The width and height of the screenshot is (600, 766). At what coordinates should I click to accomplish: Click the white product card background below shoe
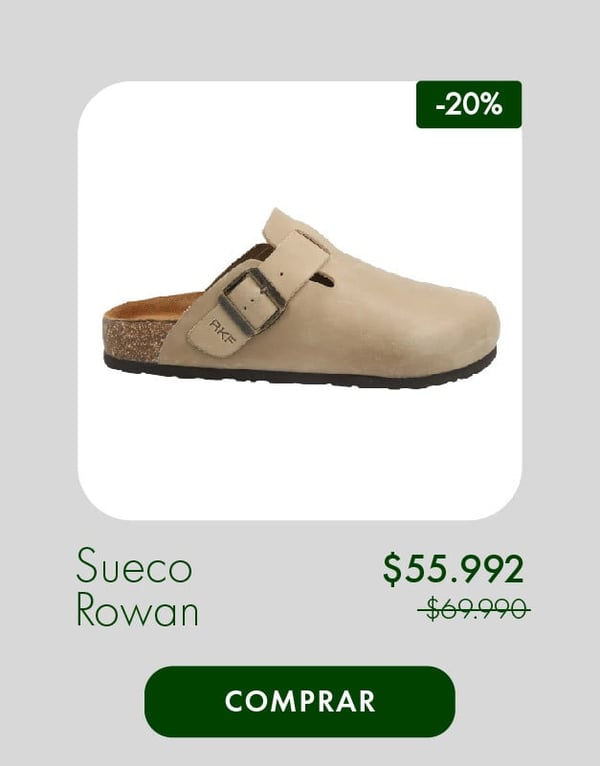click(300, 452)
